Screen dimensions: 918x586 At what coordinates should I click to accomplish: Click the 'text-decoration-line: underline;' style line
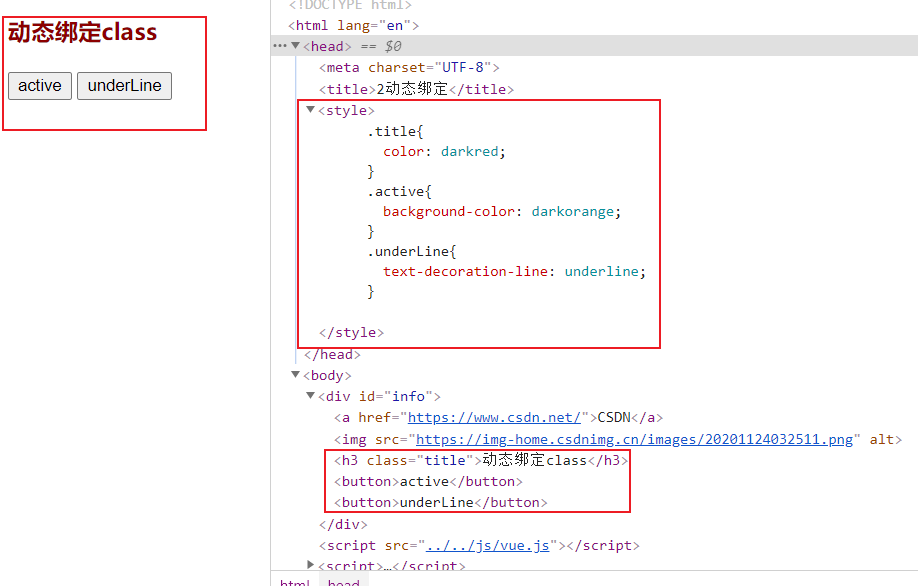tap(514, 272)
